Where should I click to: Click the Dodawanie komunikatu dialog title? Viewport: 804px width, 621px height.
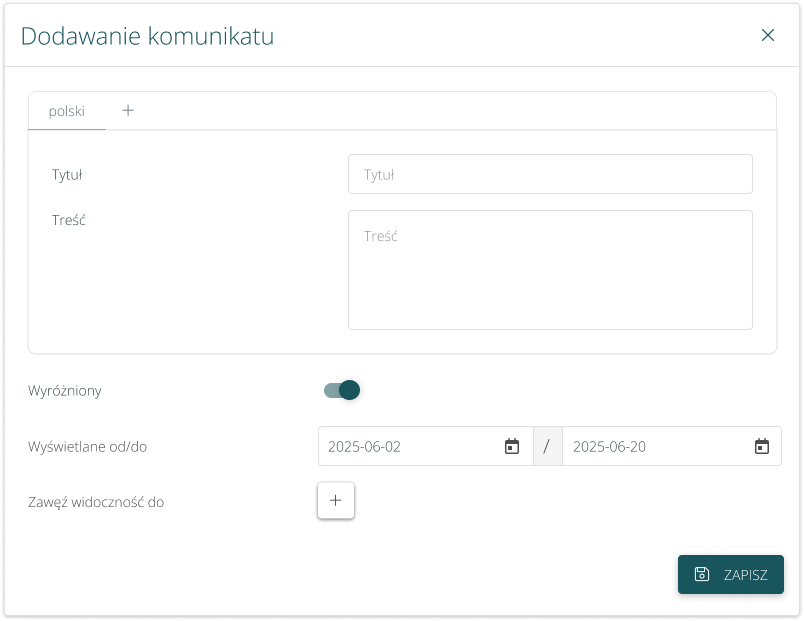coord(147,36)
